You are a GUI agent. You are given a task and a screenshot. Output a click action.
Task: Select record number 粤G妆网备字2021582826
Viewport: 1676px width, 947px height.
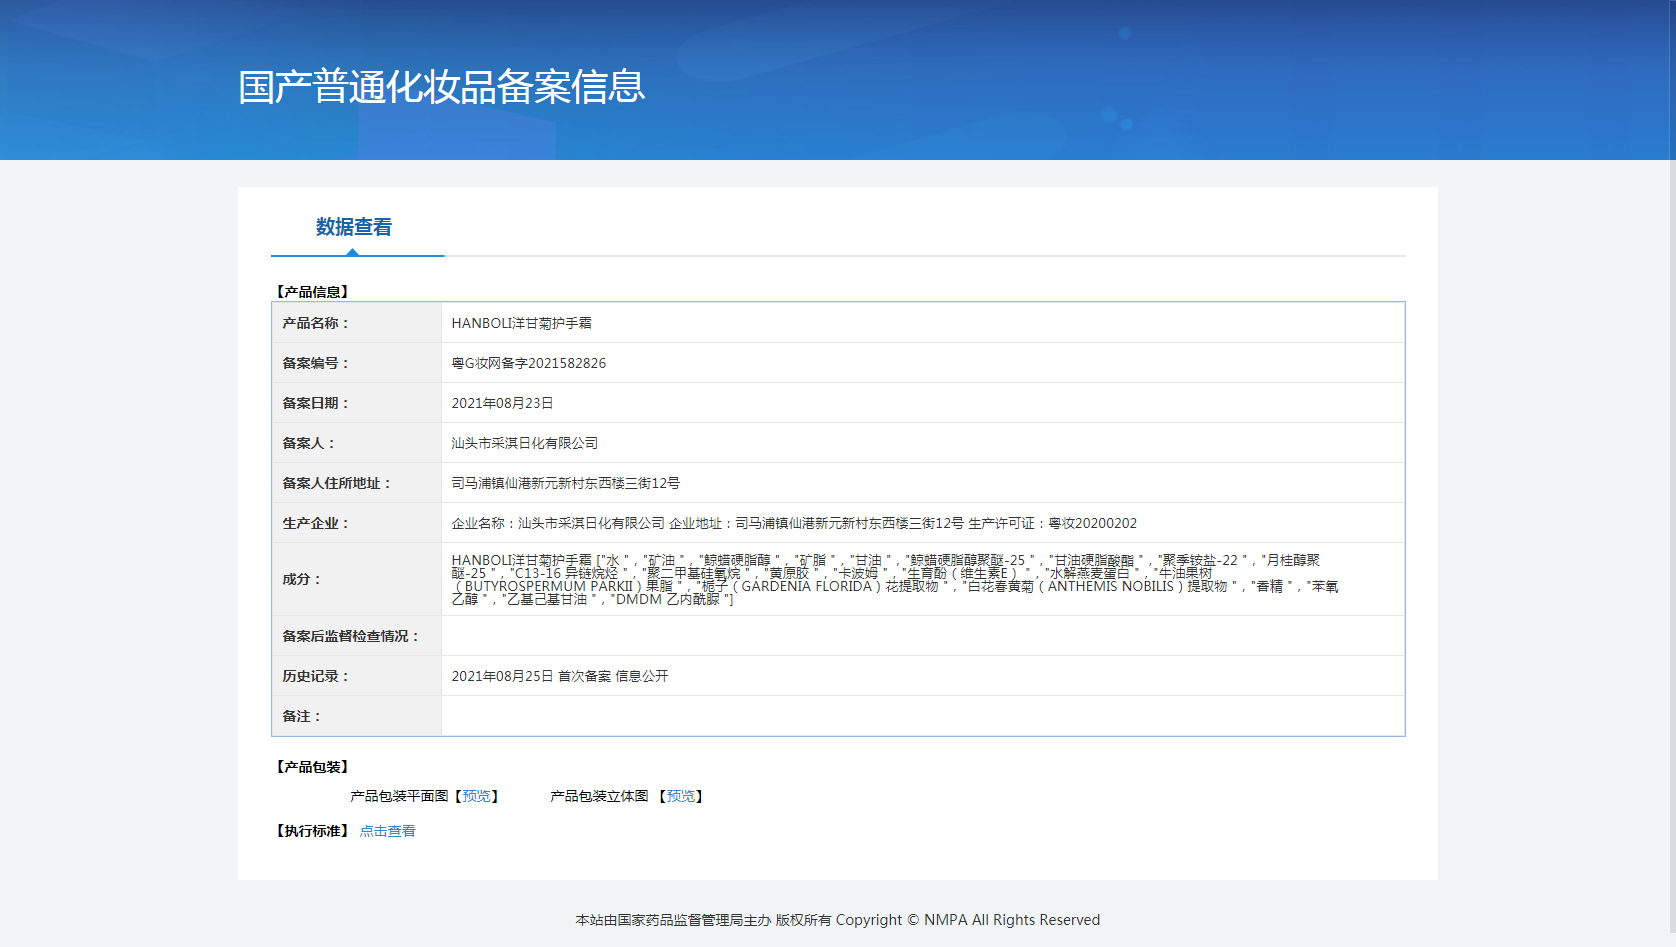528,363
